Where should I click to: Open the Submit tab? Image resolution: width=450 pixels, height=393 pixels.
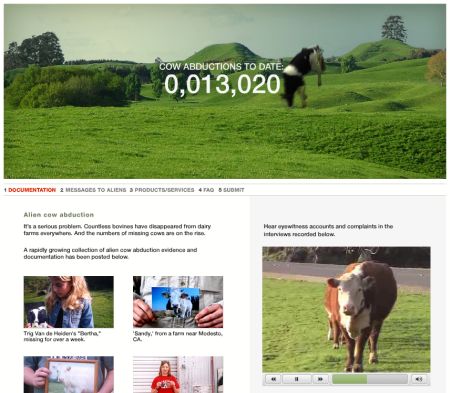(x=231, y=190)
